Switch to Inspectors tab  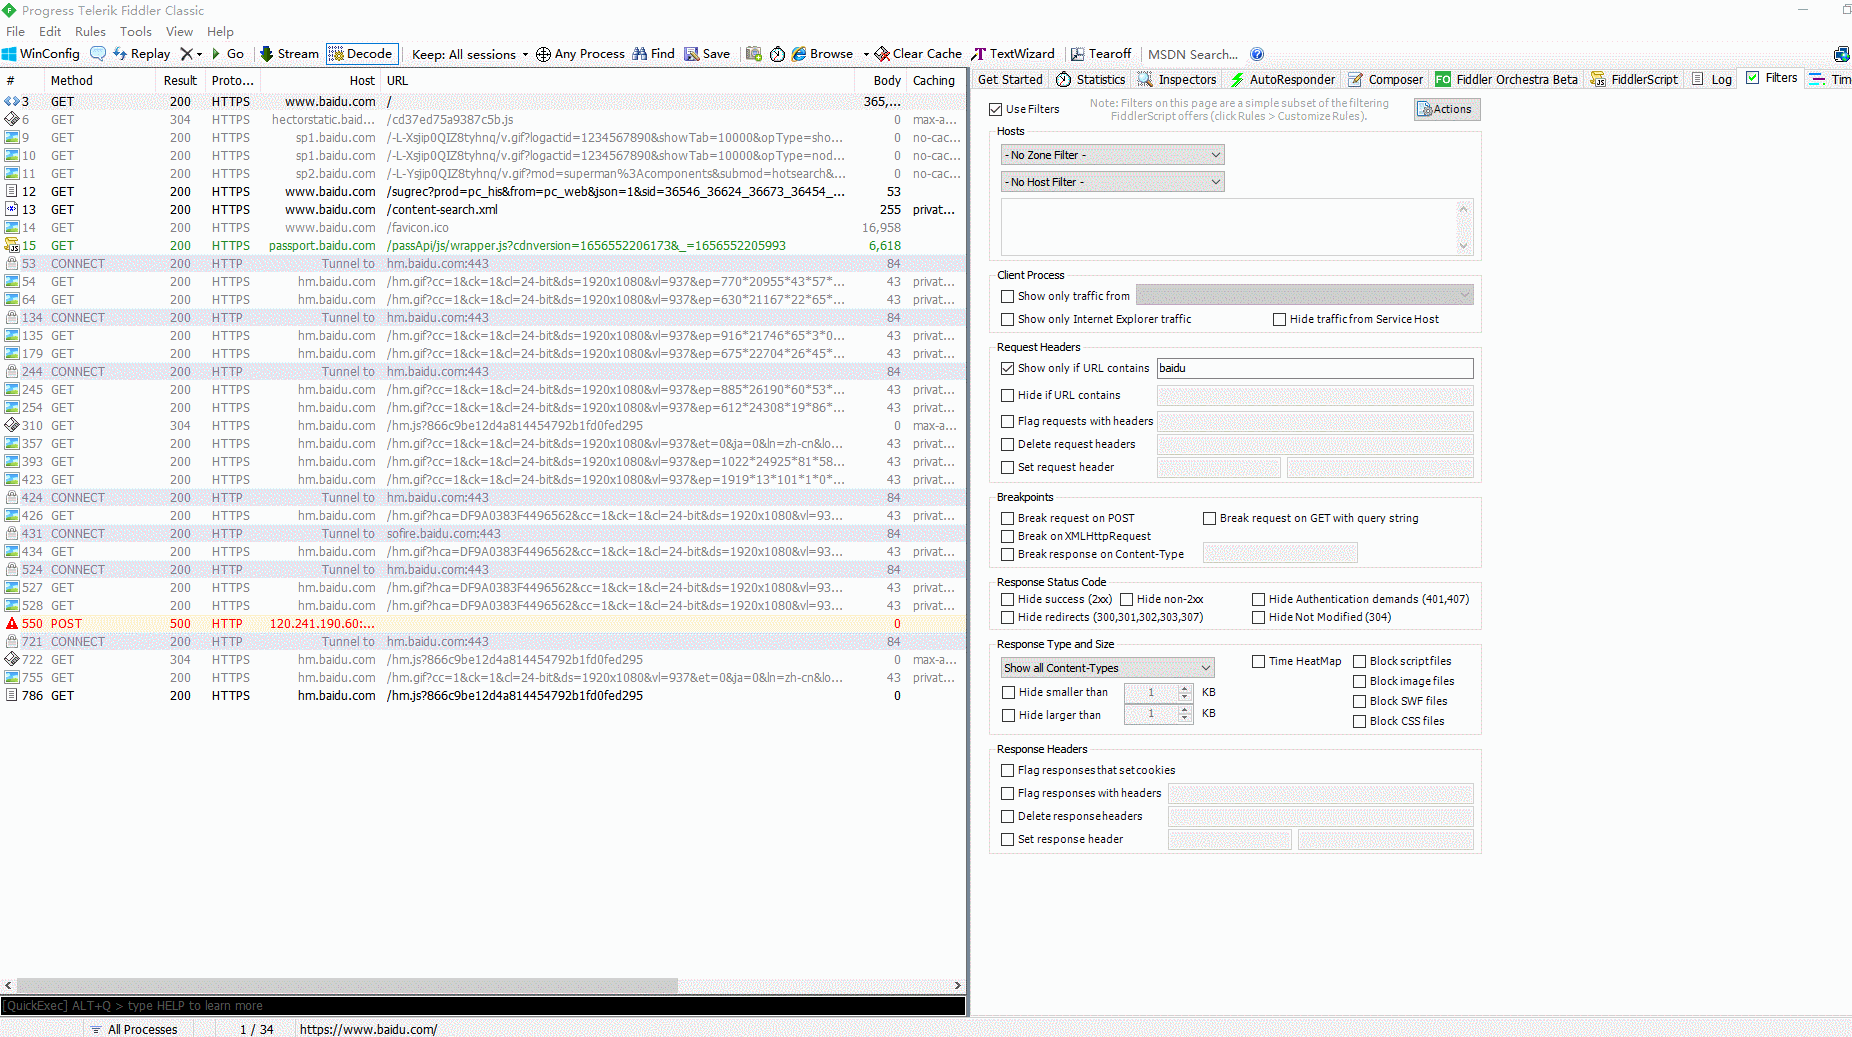click(x=1177, y=80)
